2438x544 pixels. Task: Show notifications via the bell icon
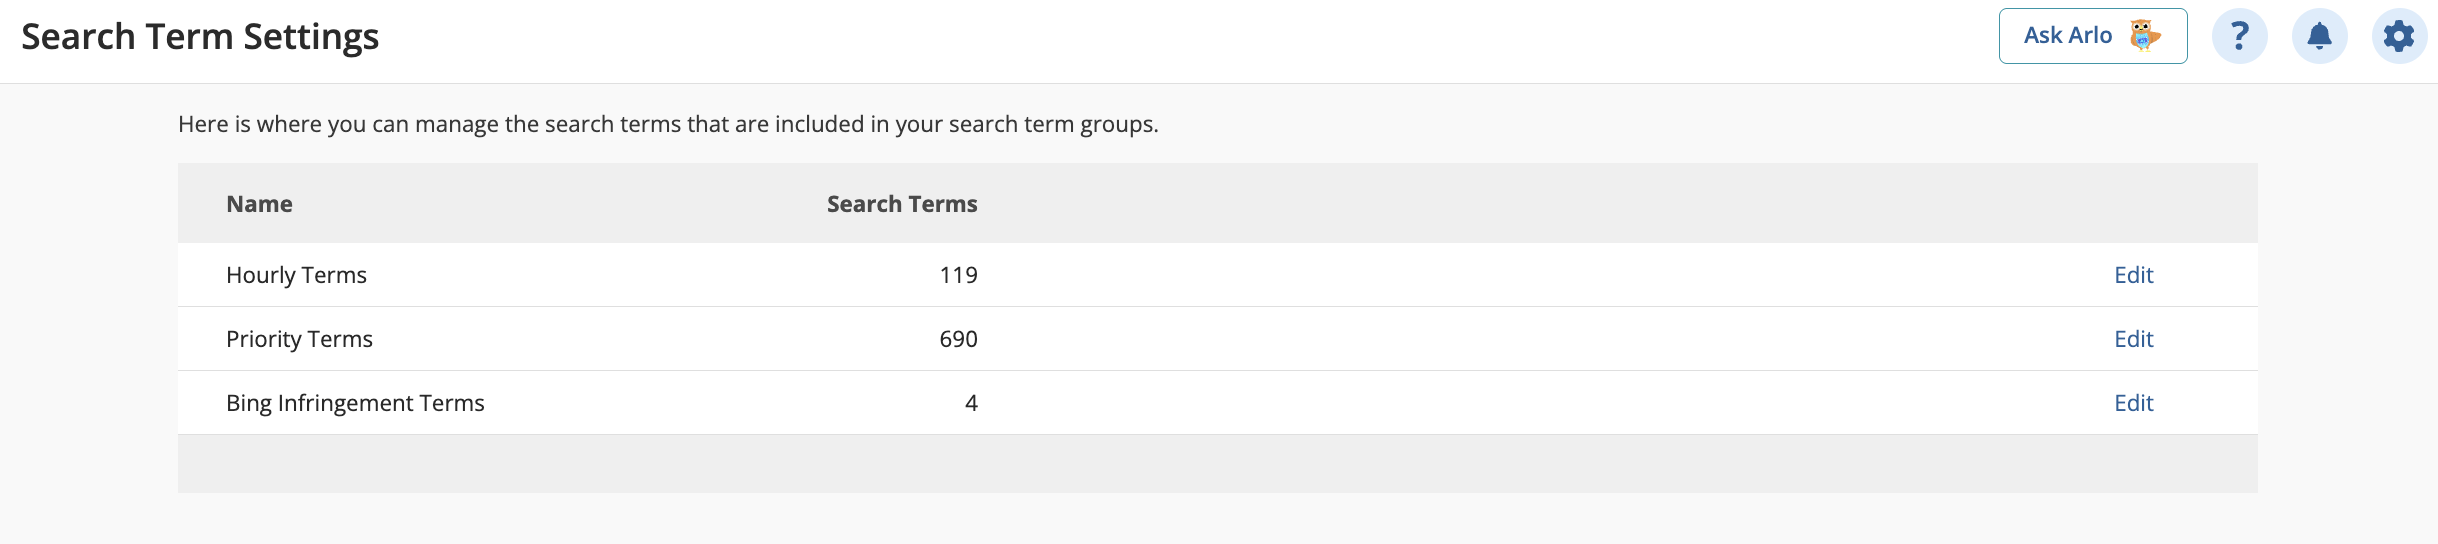2320,36
